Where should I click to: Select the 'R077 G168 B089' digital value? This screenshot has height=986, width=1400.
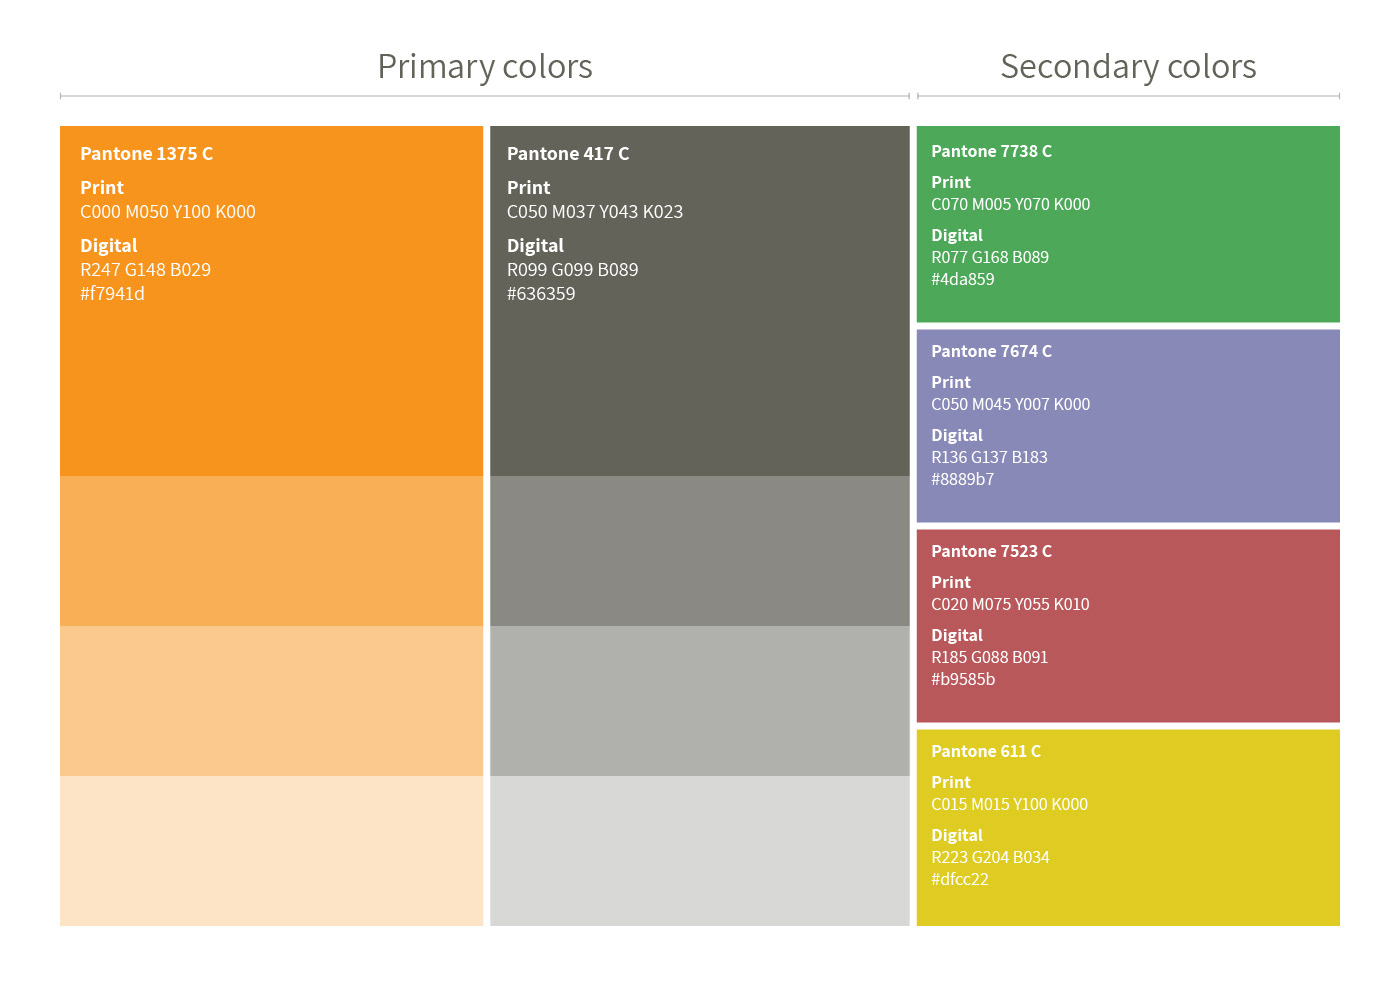[x=990, y=257]
